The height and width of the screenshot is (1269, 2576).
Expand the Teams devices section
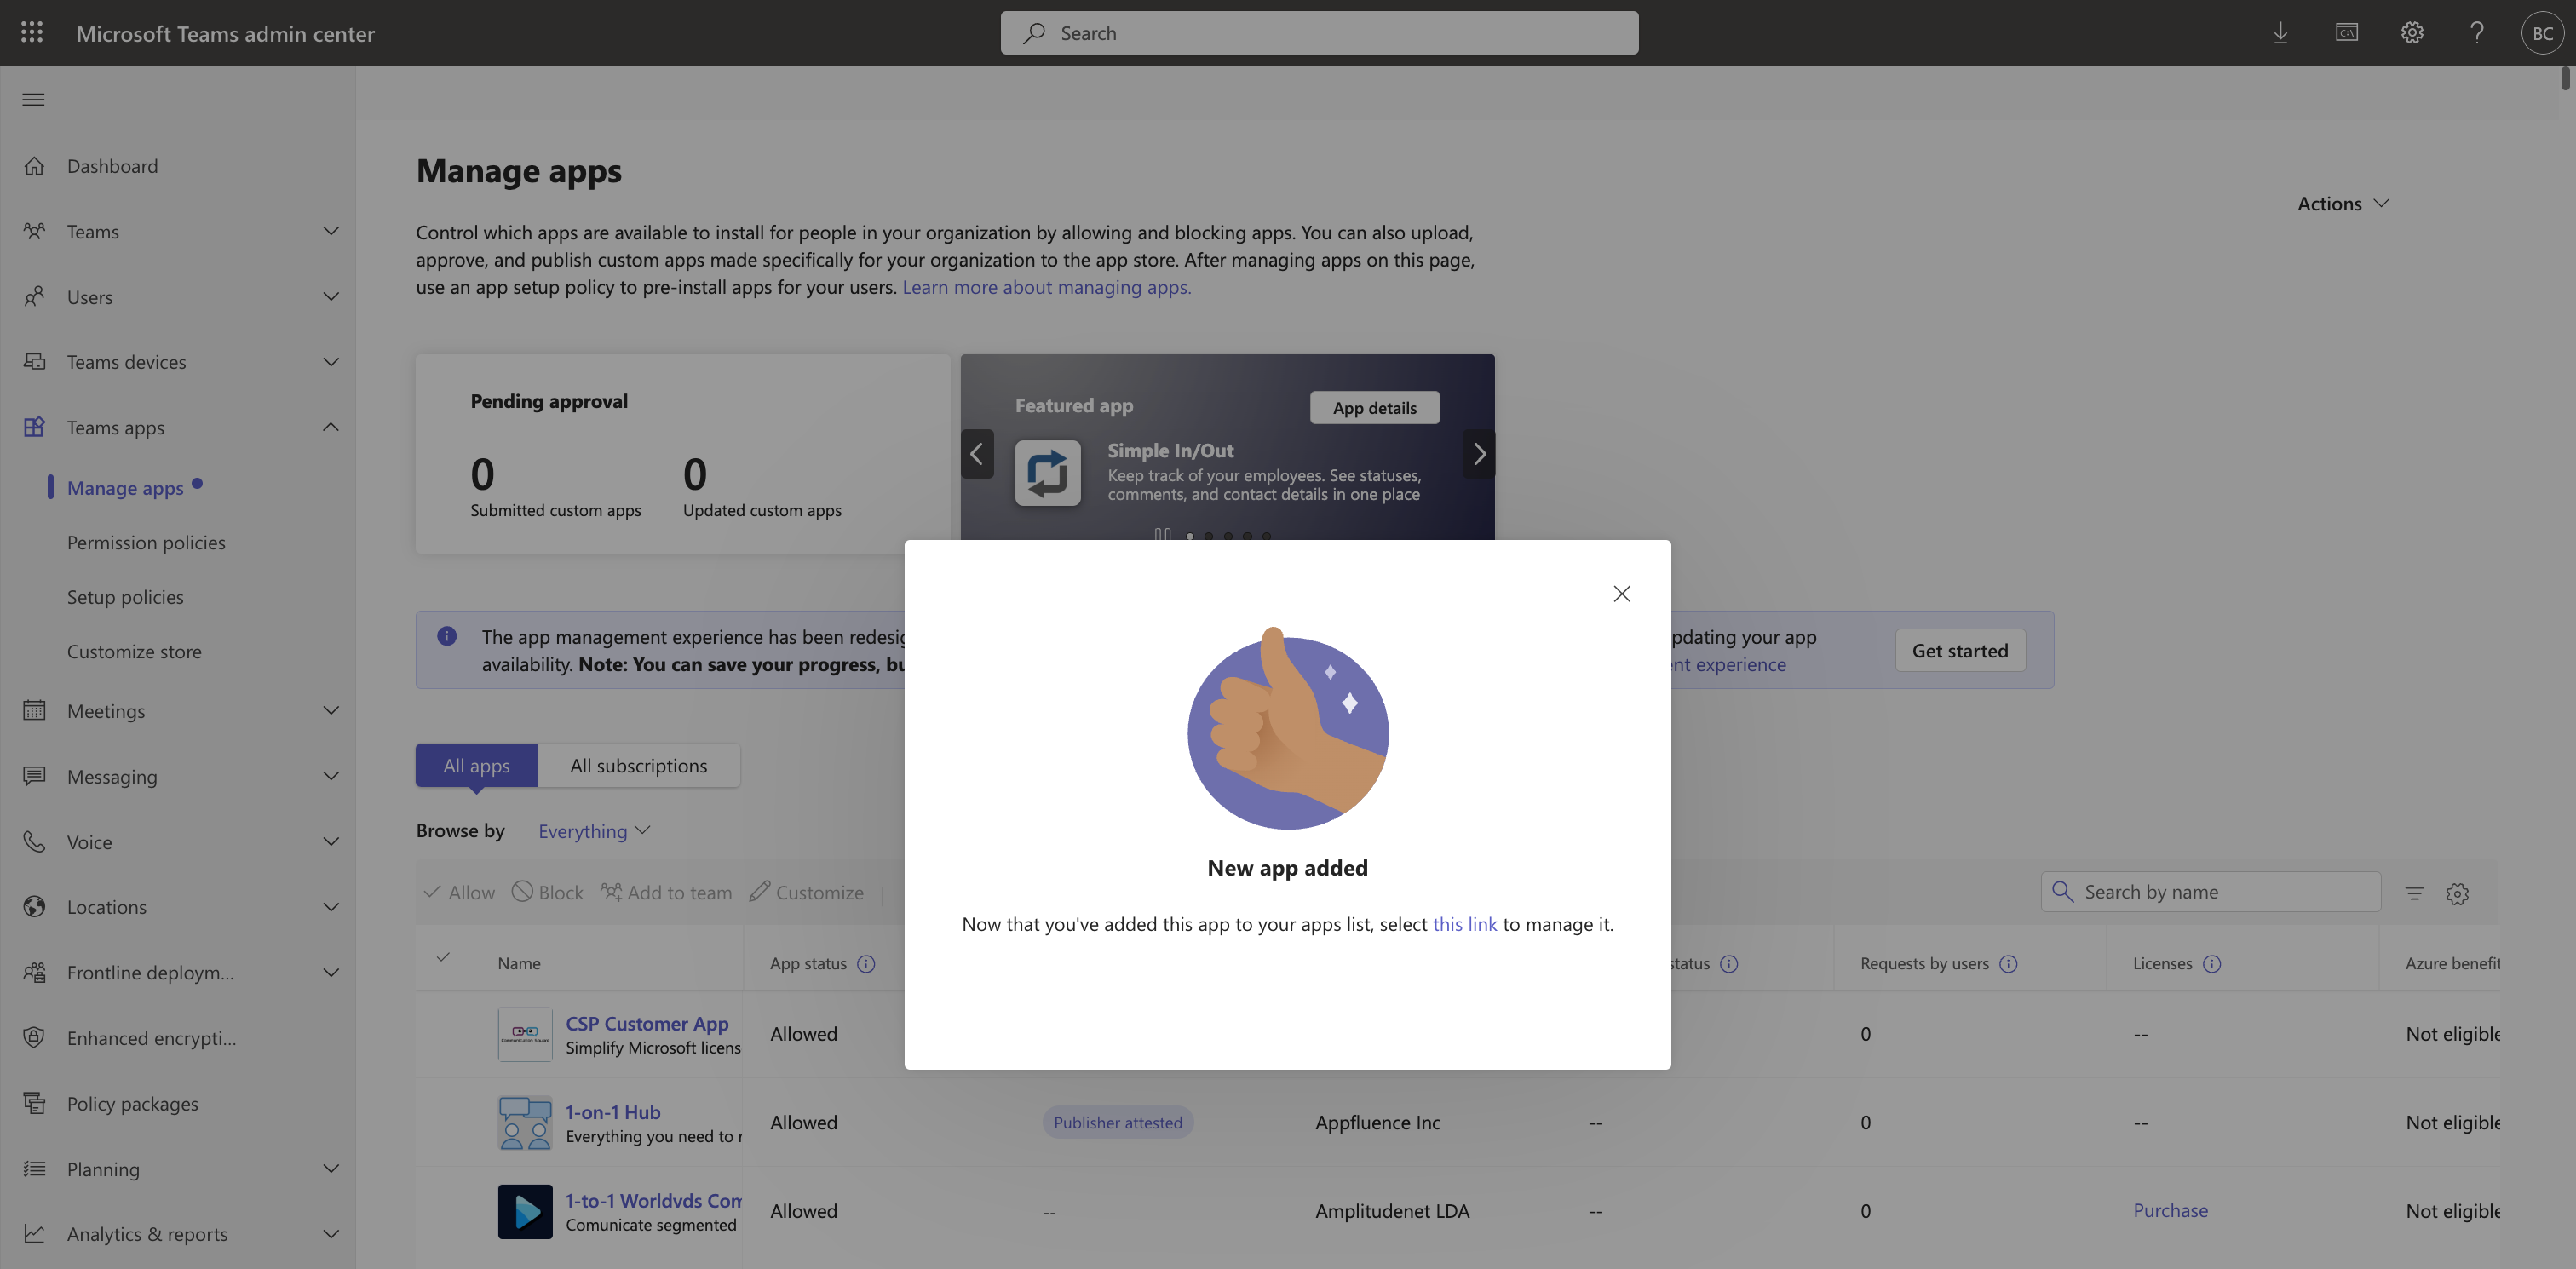pos(331,362)
